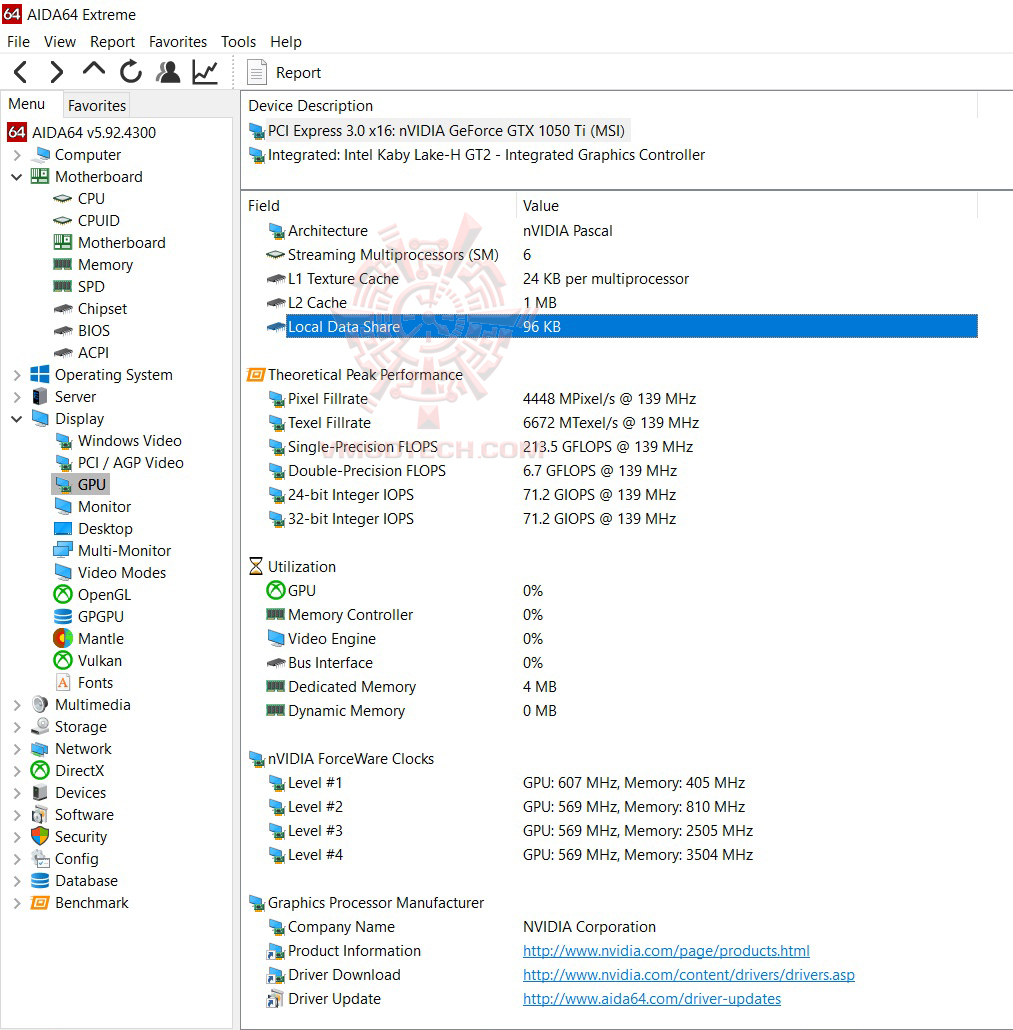Click the Value column header
The height and width of the screenshot is (1030, 1013).
point(747,206)
